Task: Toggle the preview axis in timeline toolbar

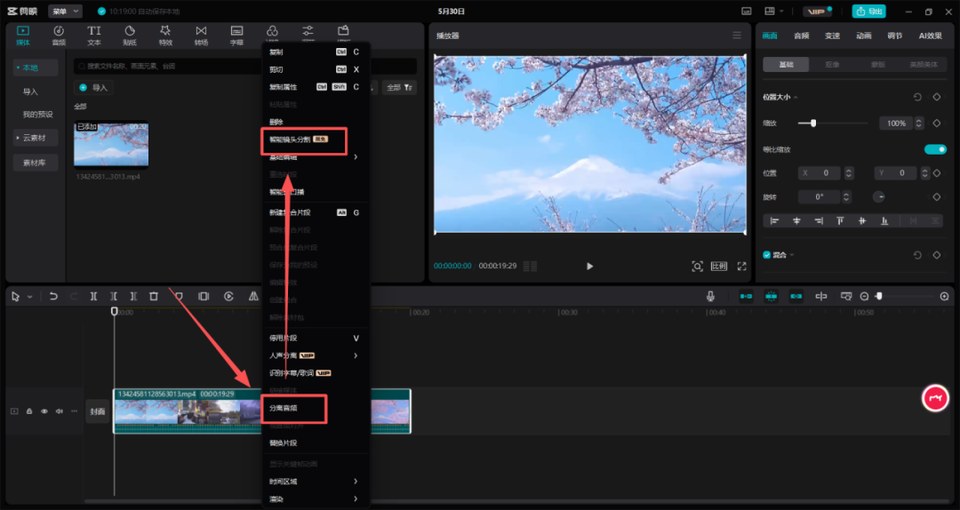Action: click(x=821, y=296)
